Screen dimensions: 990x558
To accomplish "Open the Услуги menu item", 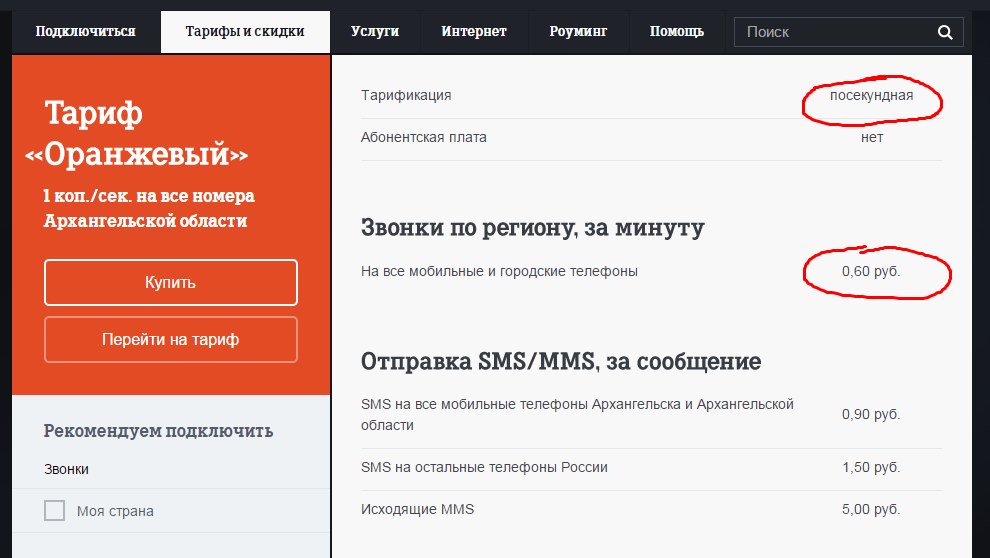I will (x=375, y=32).
